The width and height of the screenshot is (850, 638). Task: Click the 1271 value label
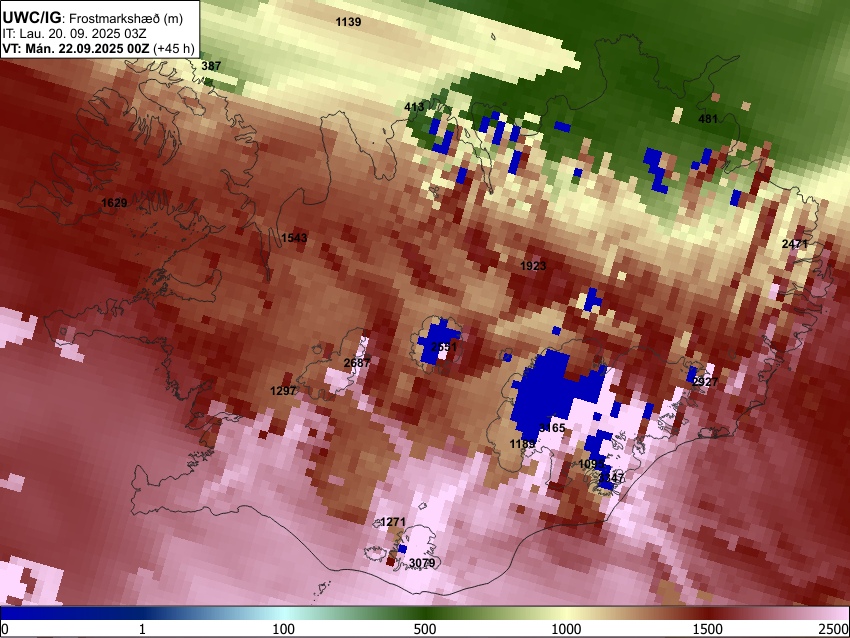pyautogui.click(x=392, y=522)
